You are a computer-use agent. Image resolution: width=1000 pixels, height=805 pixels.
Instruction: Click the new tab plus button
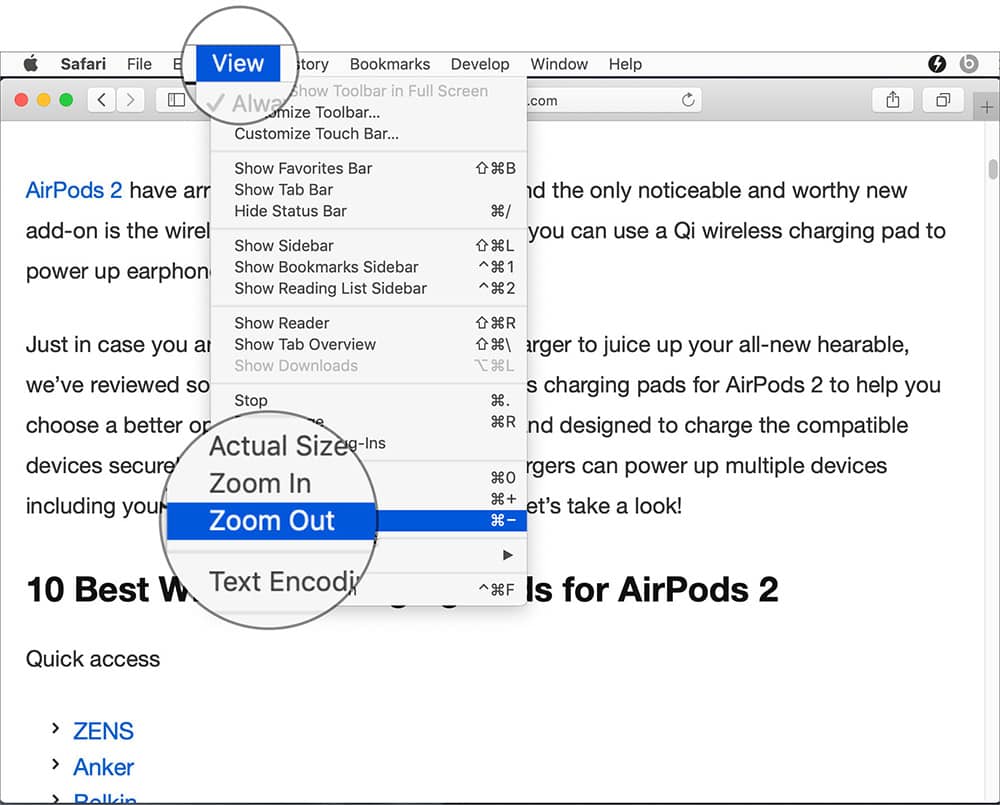pyautogui.click(x=986, y=104)
